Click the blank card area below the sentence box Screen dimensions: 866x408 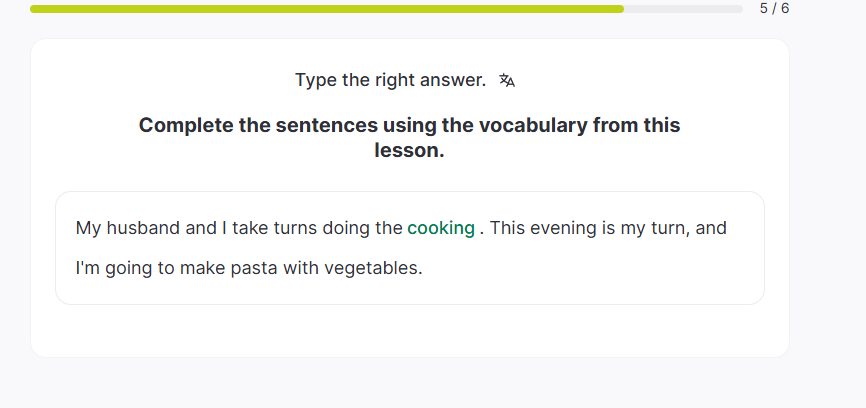coord(410,330)
